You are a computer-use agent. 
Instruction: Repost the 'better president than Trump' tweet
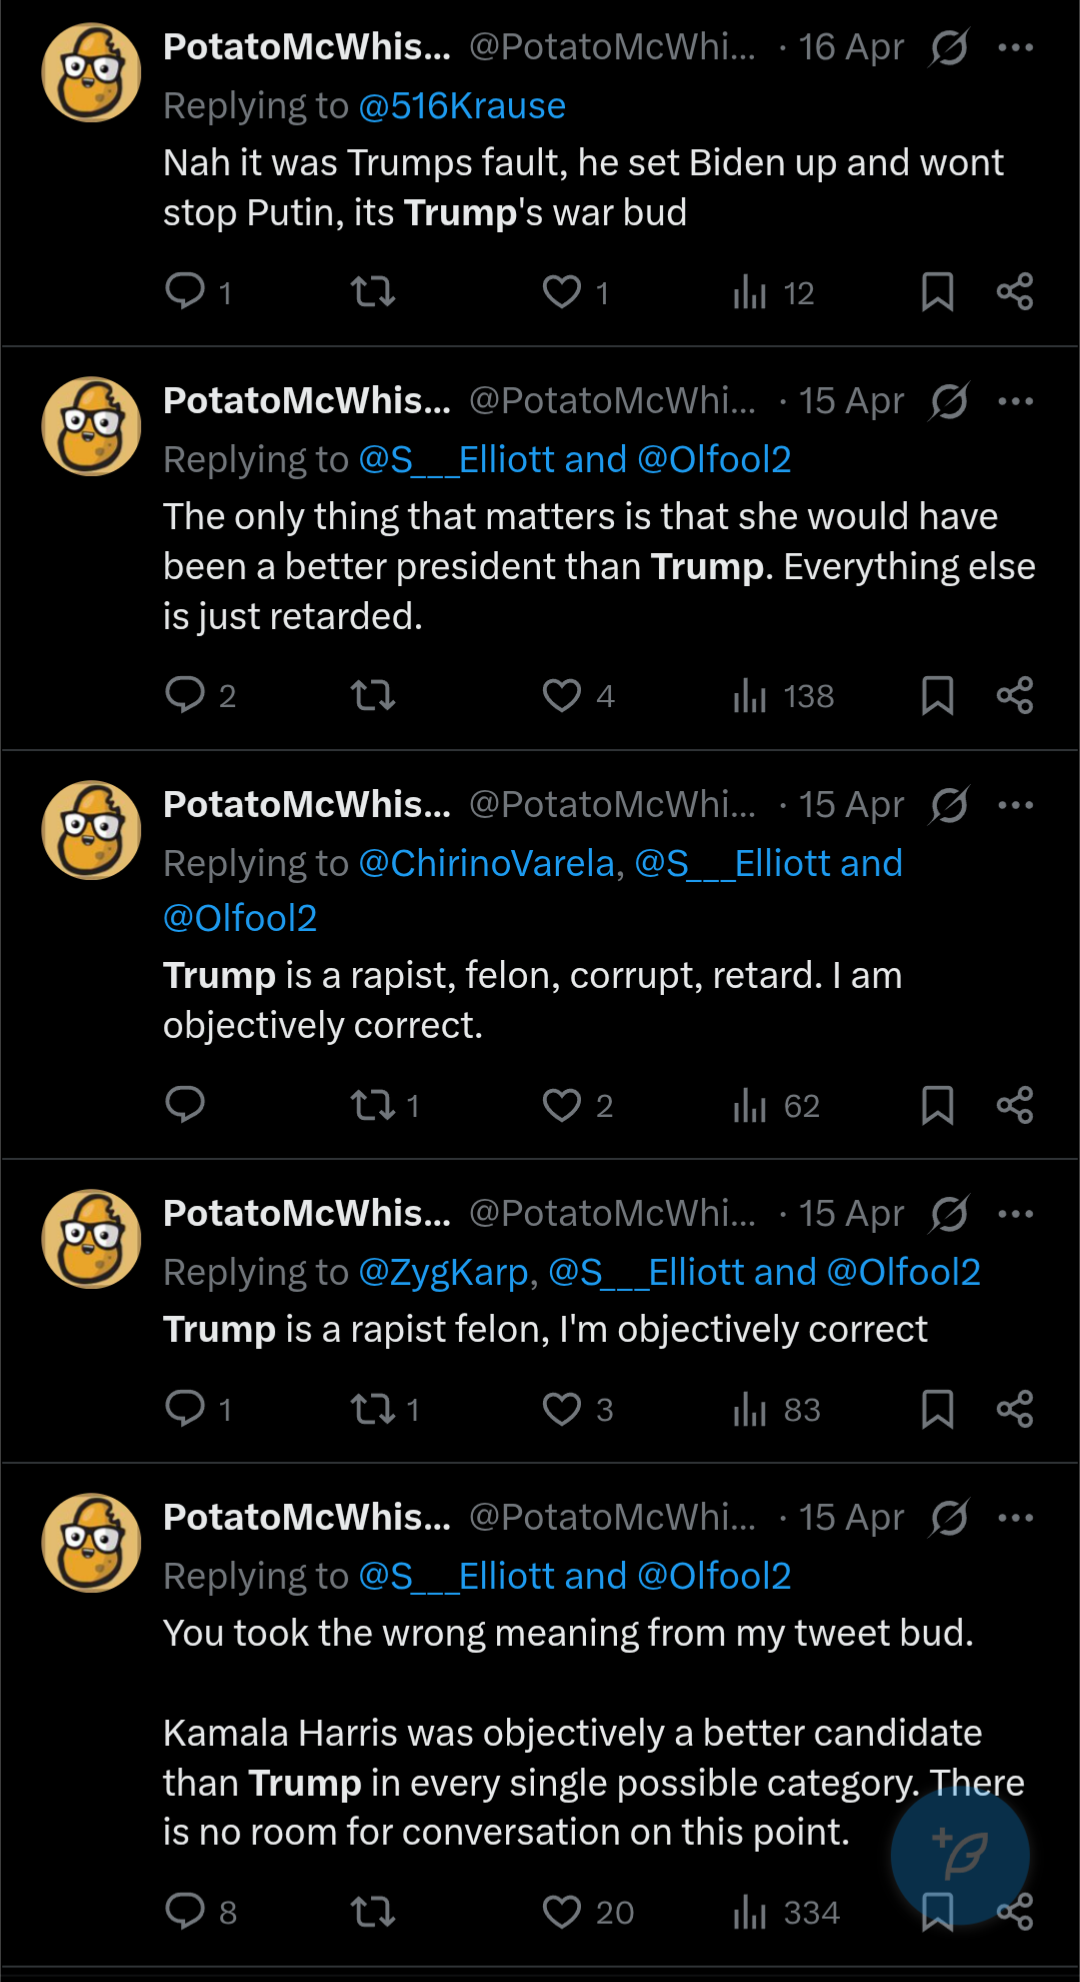click(372, 695)
